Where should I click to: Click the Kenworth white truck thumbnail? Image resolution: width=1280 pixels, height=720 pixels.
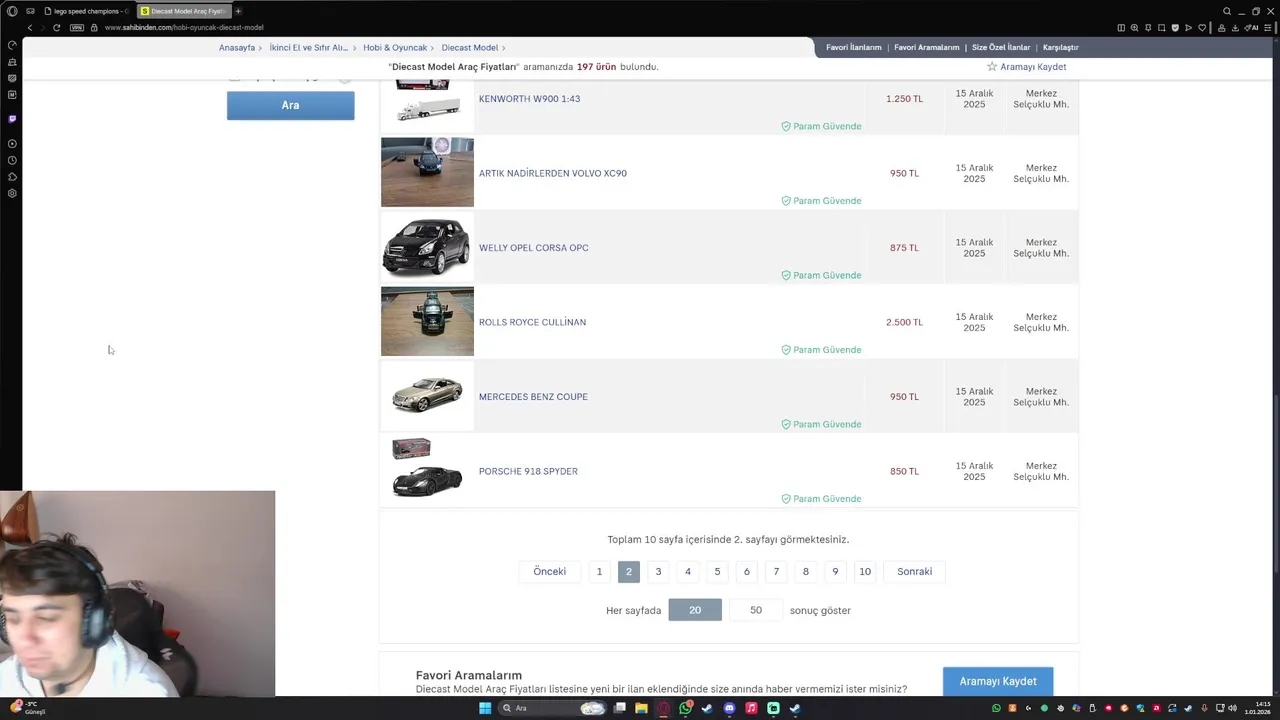tap(427, 103)
